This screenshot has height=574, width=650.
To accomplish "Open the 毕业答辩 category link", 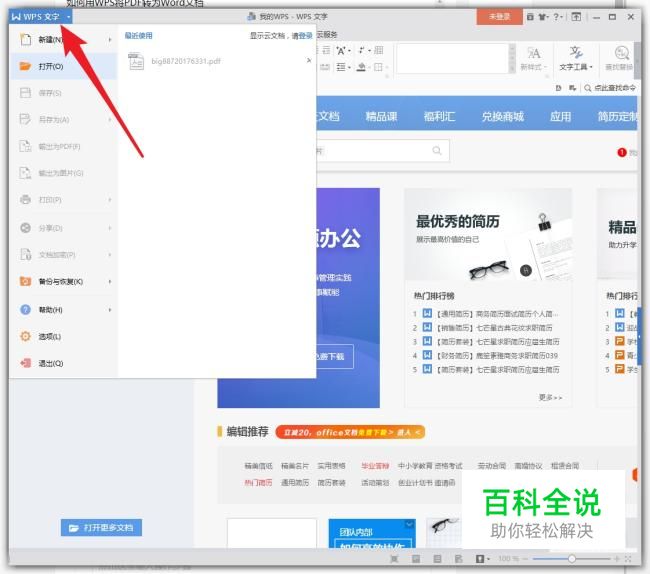I will [x=375, y=466].
